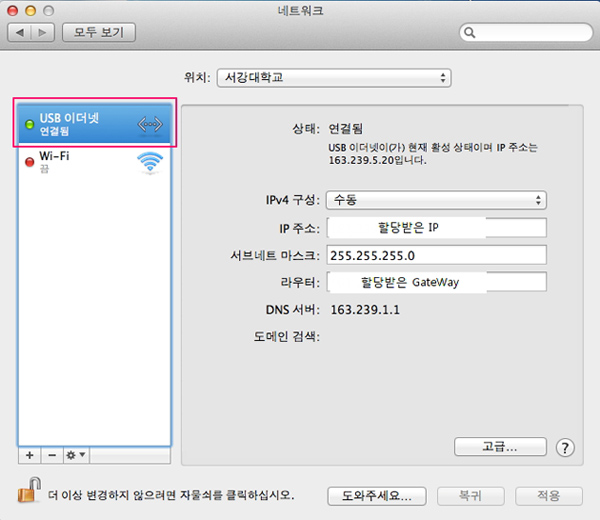Remove selected service with minus button

(51, 454)
